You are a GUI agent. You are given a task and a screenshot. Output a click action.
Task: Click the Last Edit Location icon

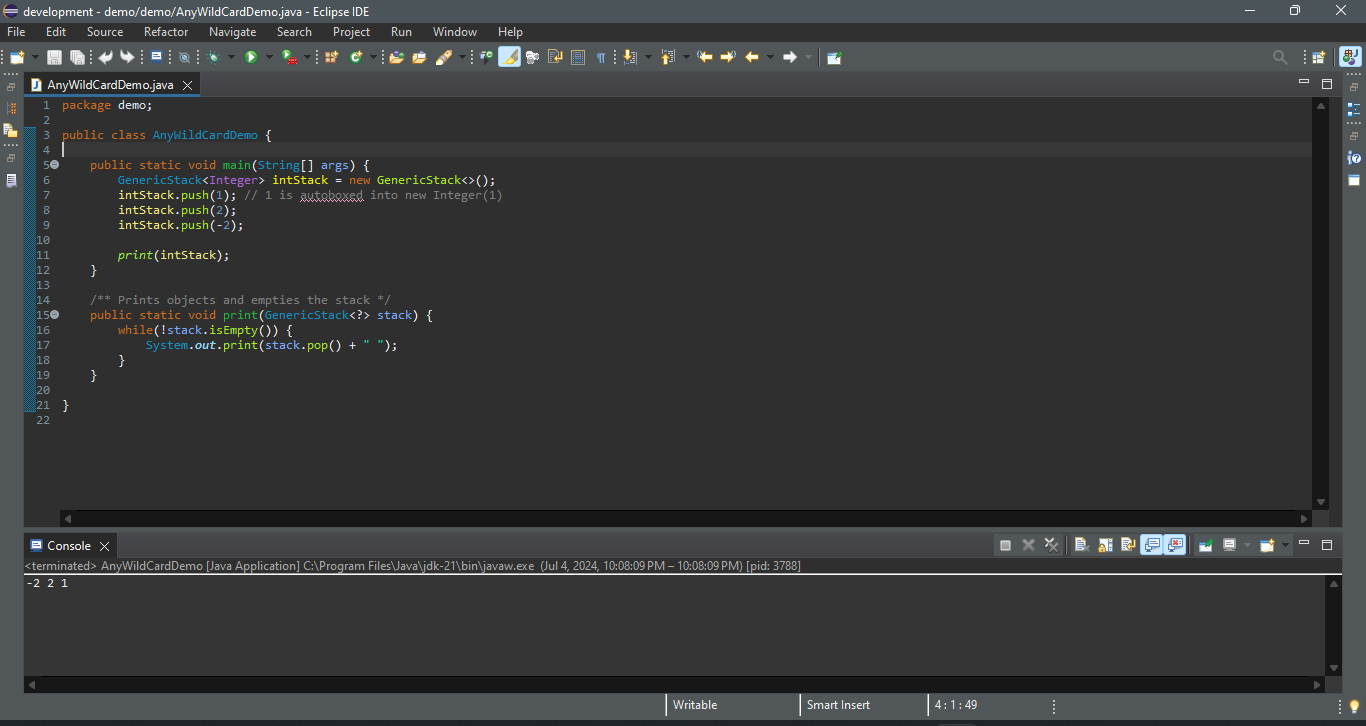point(705,58)
